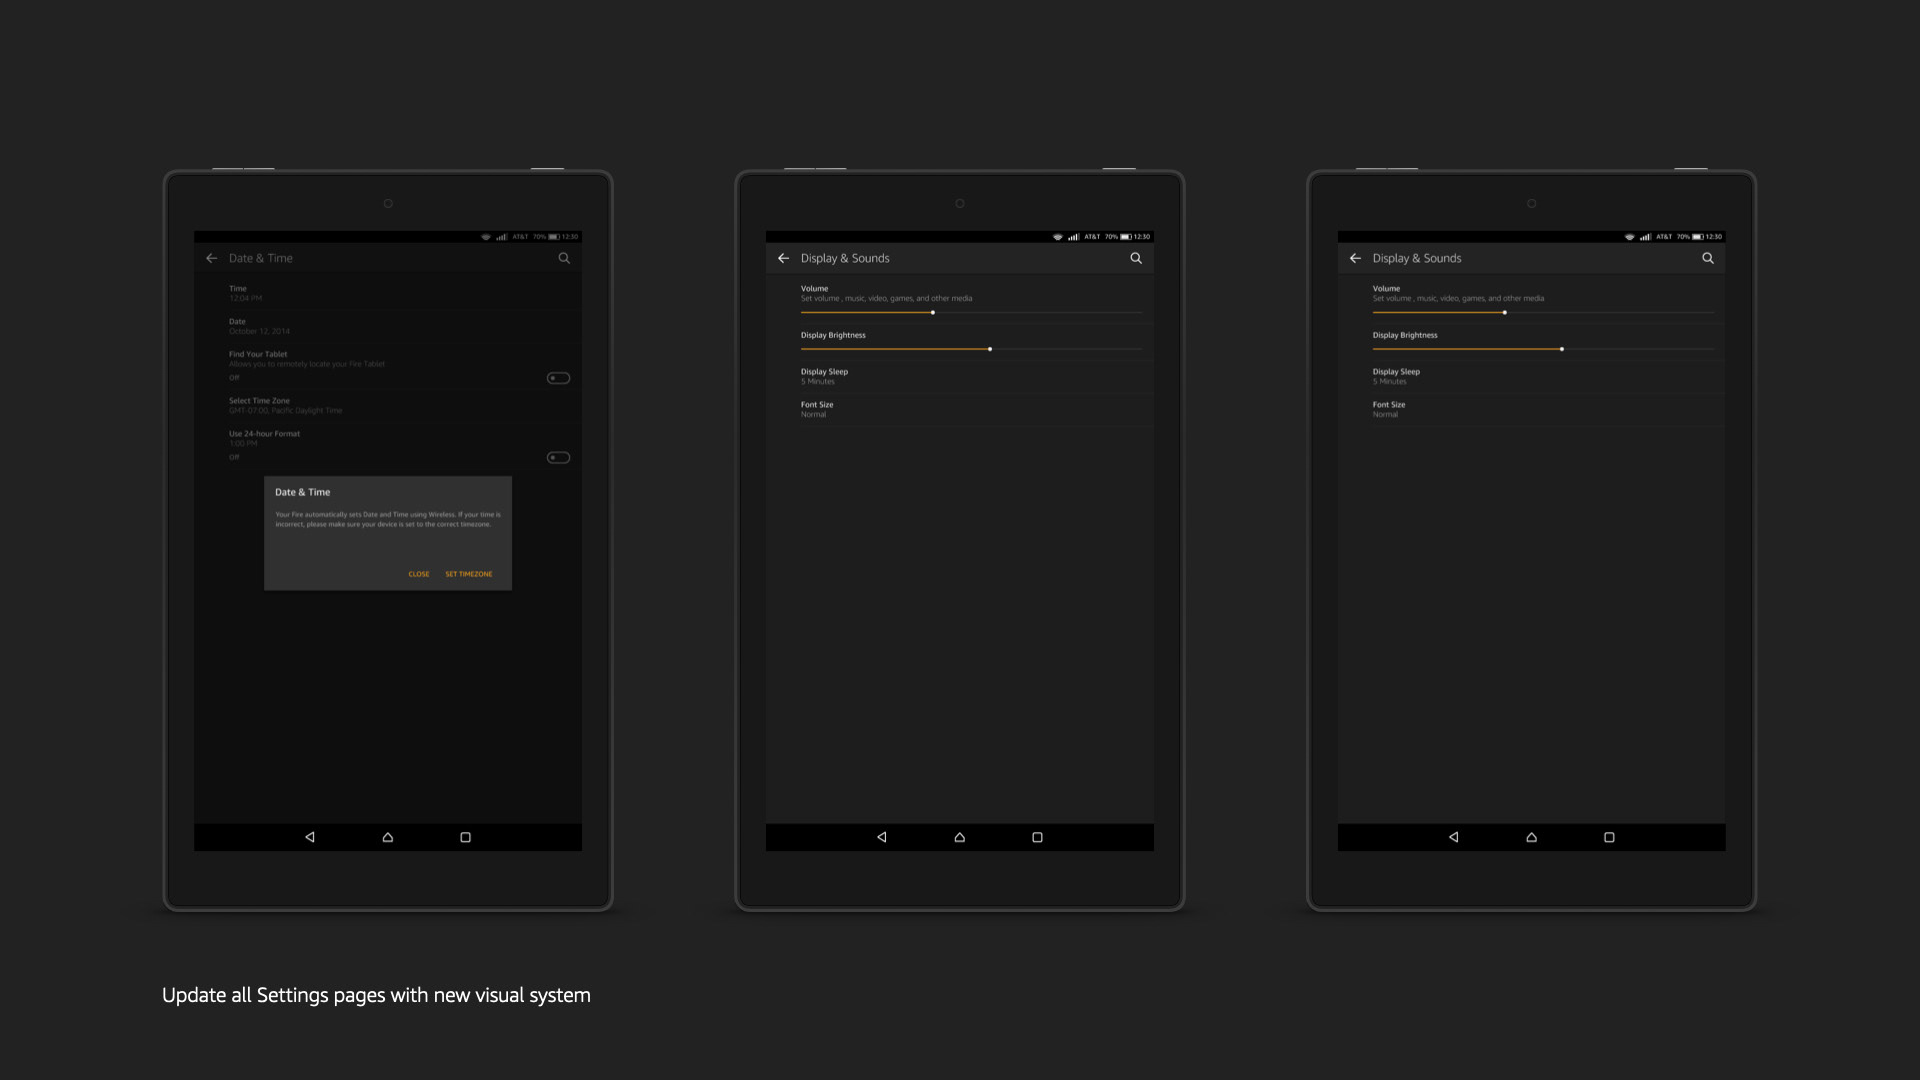Click Display Brightness slider handle on right tablet
1920x1080 pixels.
coord(1562,349)
